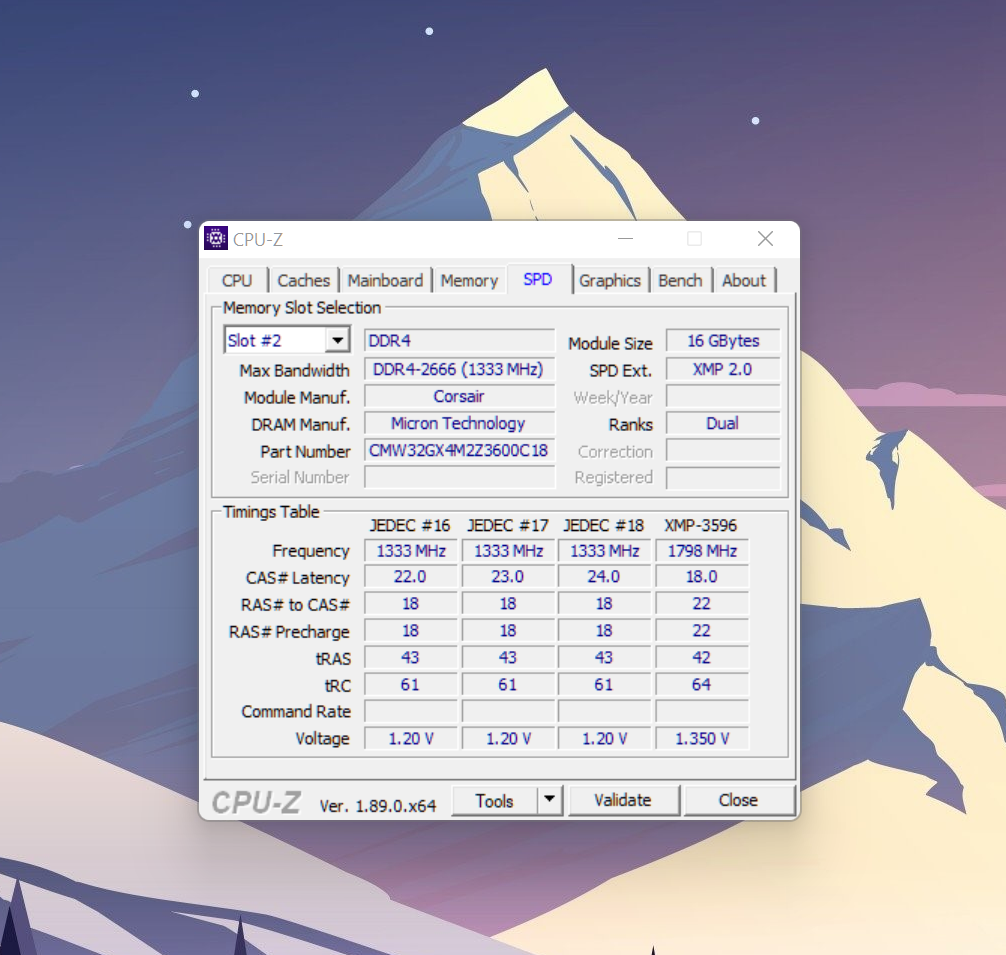Screen dimensions: 1006x955
Task: Show the About tab
Action: (x=744, y=280)
